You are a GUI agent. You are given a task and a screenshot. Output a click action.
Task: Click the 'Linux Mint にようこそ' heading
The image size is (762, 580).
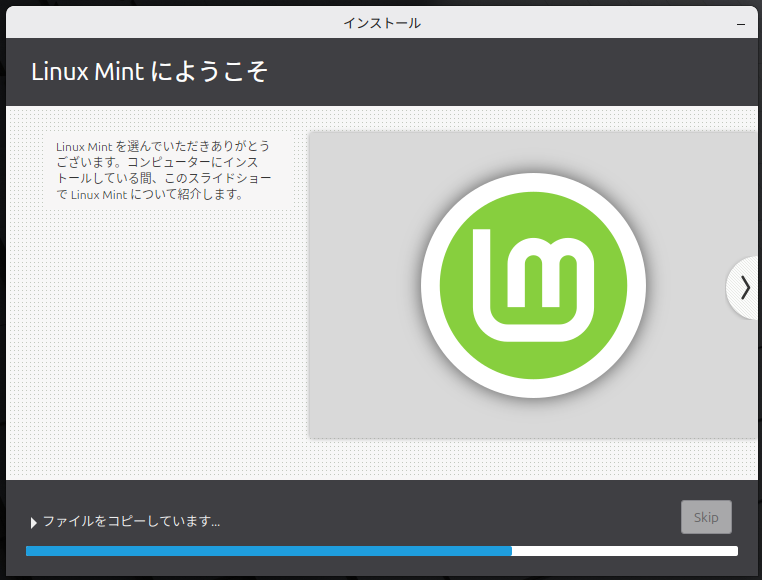(149, 71)
